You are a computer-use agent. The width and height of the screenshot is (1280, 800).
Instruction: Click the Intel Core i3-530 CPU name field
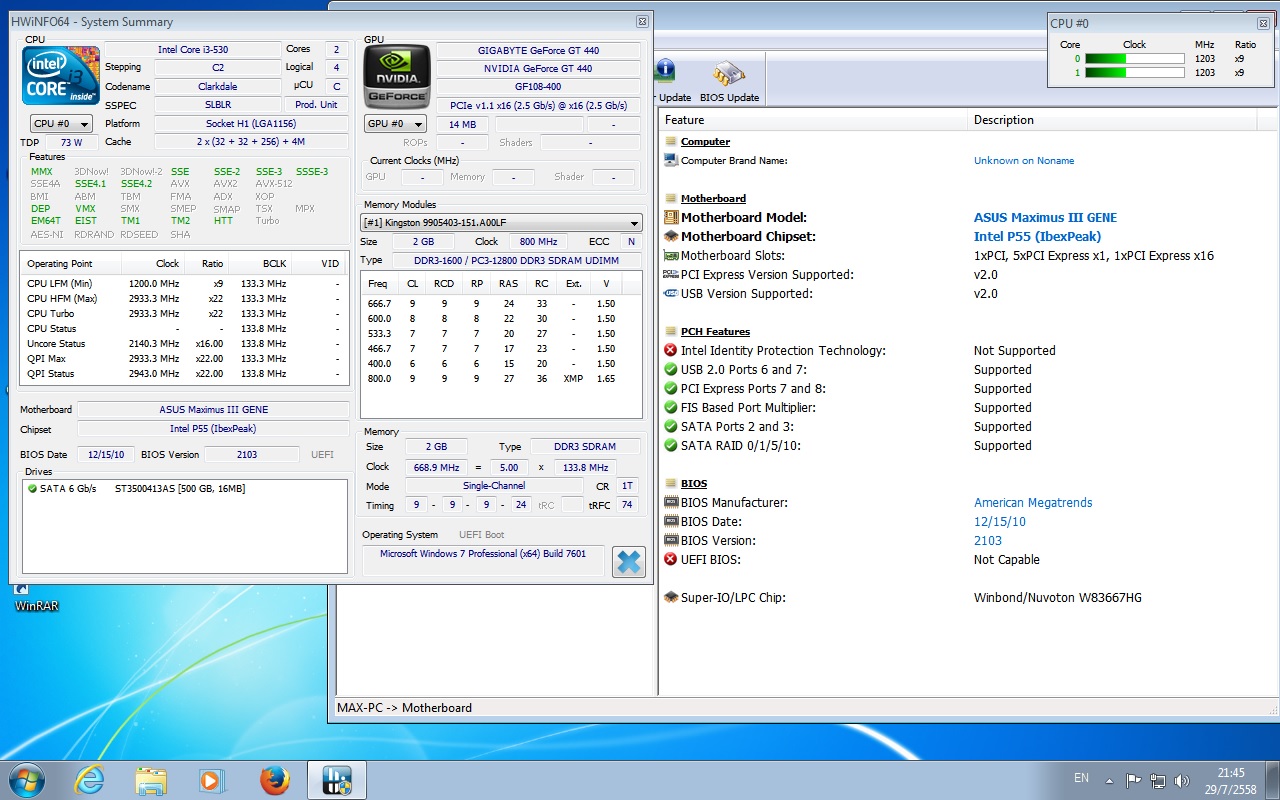pyautogui.click(x=191, y=49)
